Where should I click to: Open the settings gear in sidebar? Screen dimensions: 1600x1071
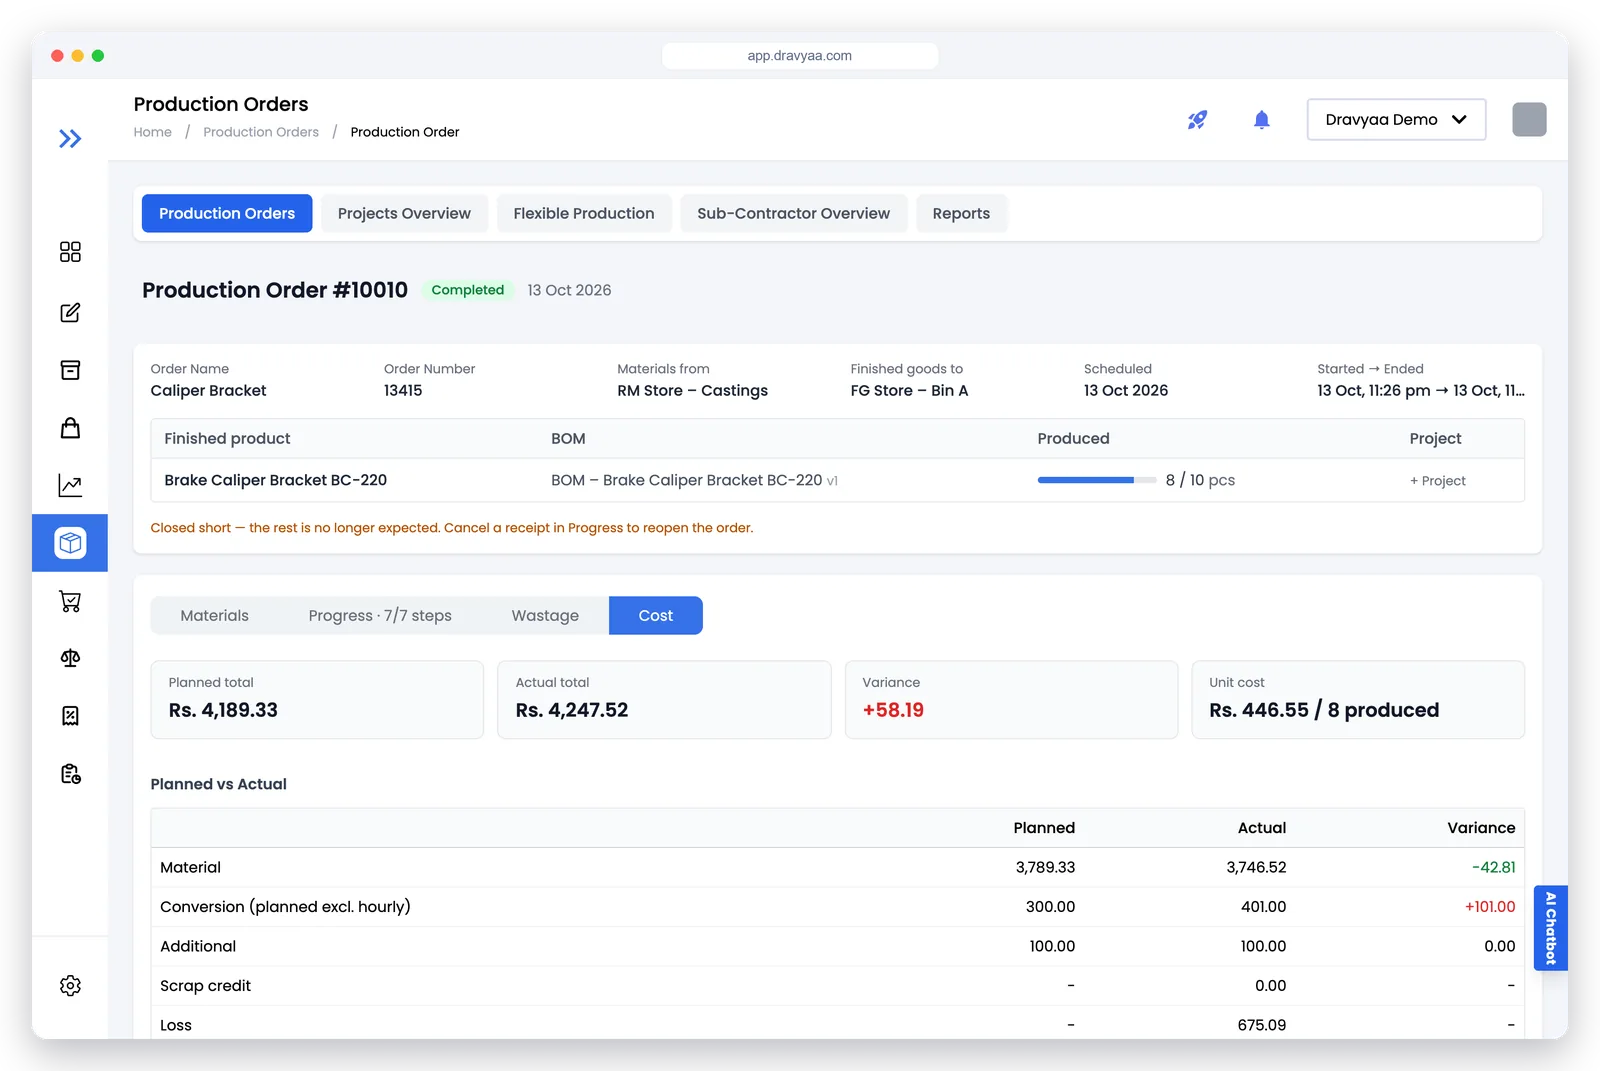(x=70, y=986)
